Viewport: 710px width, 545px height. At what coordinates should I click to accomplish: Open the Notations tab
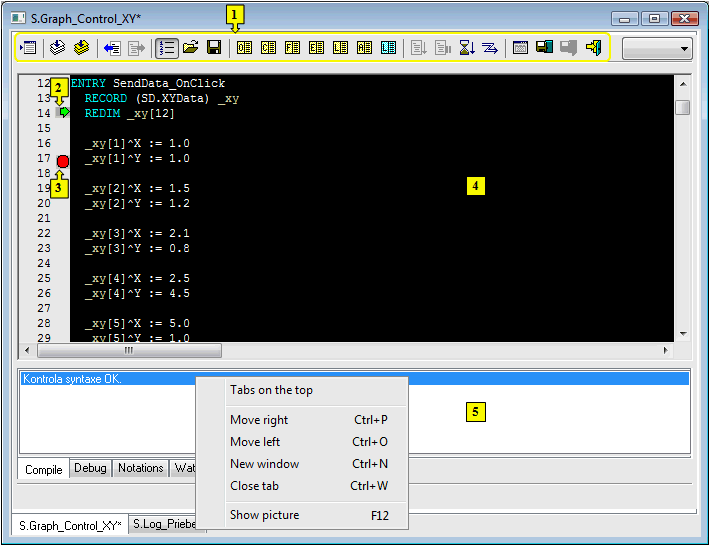tap(140, 468)
